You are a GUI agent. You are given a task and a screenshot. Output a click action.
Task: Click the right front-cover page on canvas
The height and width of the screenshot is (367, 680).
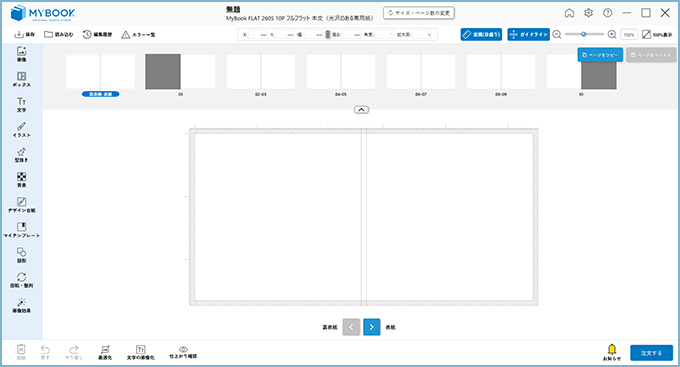(450, 216)
